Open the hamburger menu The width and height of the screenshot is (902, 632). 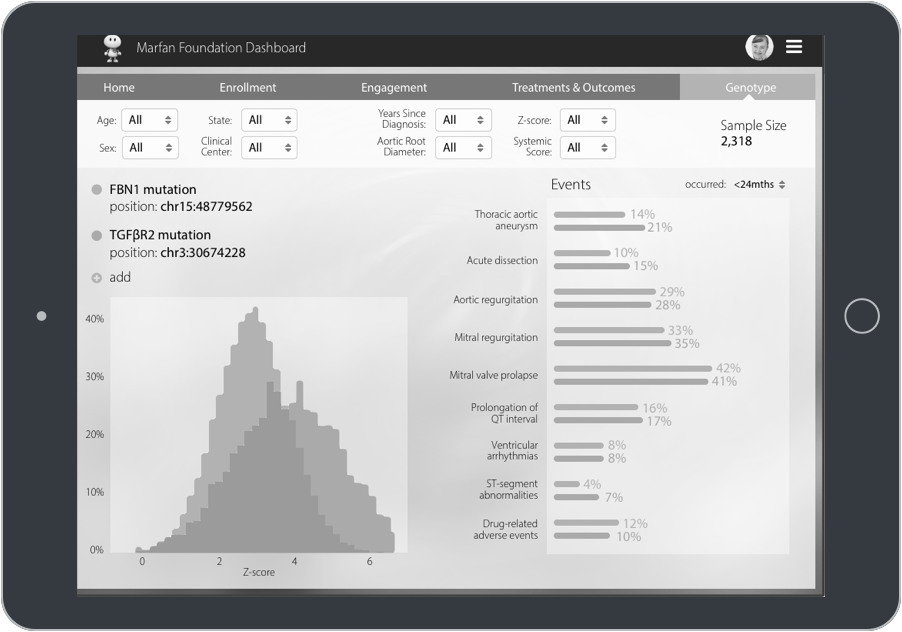794,47
